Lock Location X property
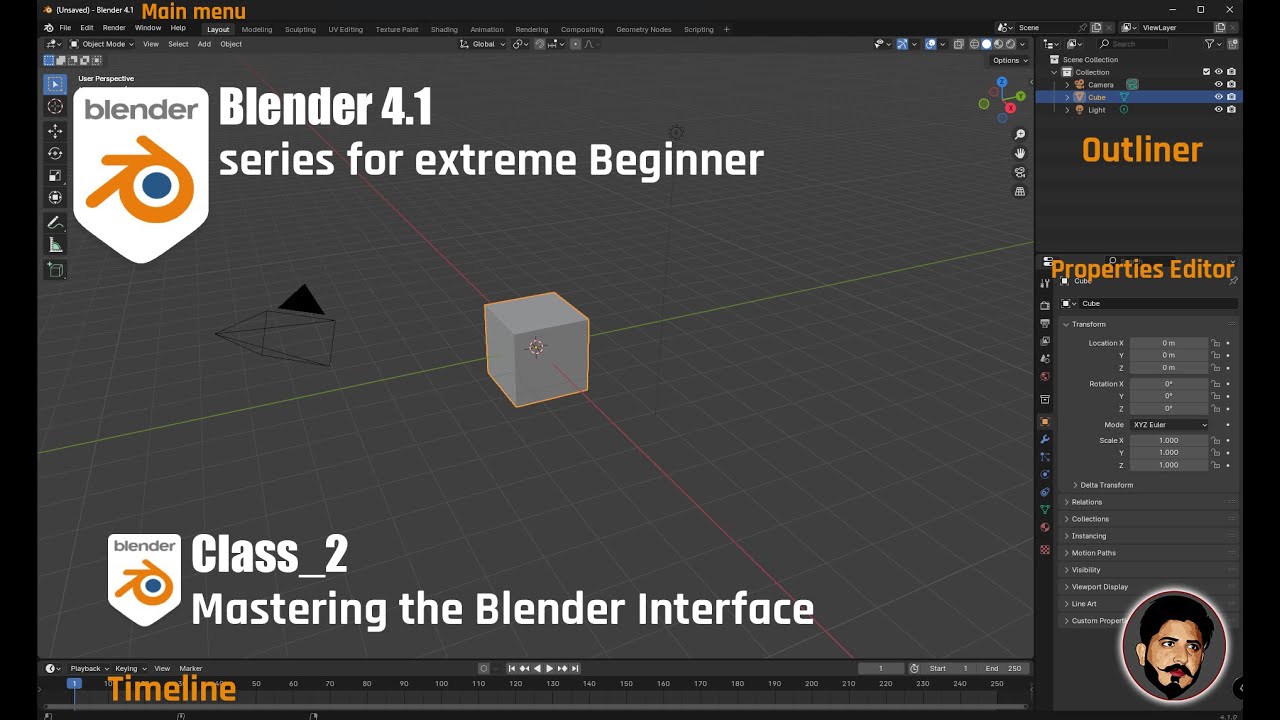Image resolution: width=1280 pixels, height=720 pixels. click(x=1216, y=343)
